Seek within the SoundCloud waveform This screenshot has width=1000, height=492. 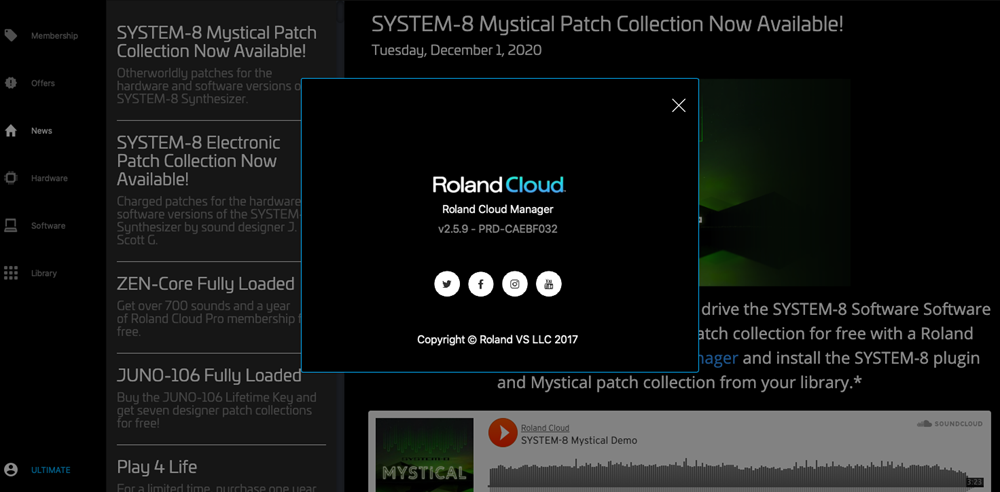727,473
